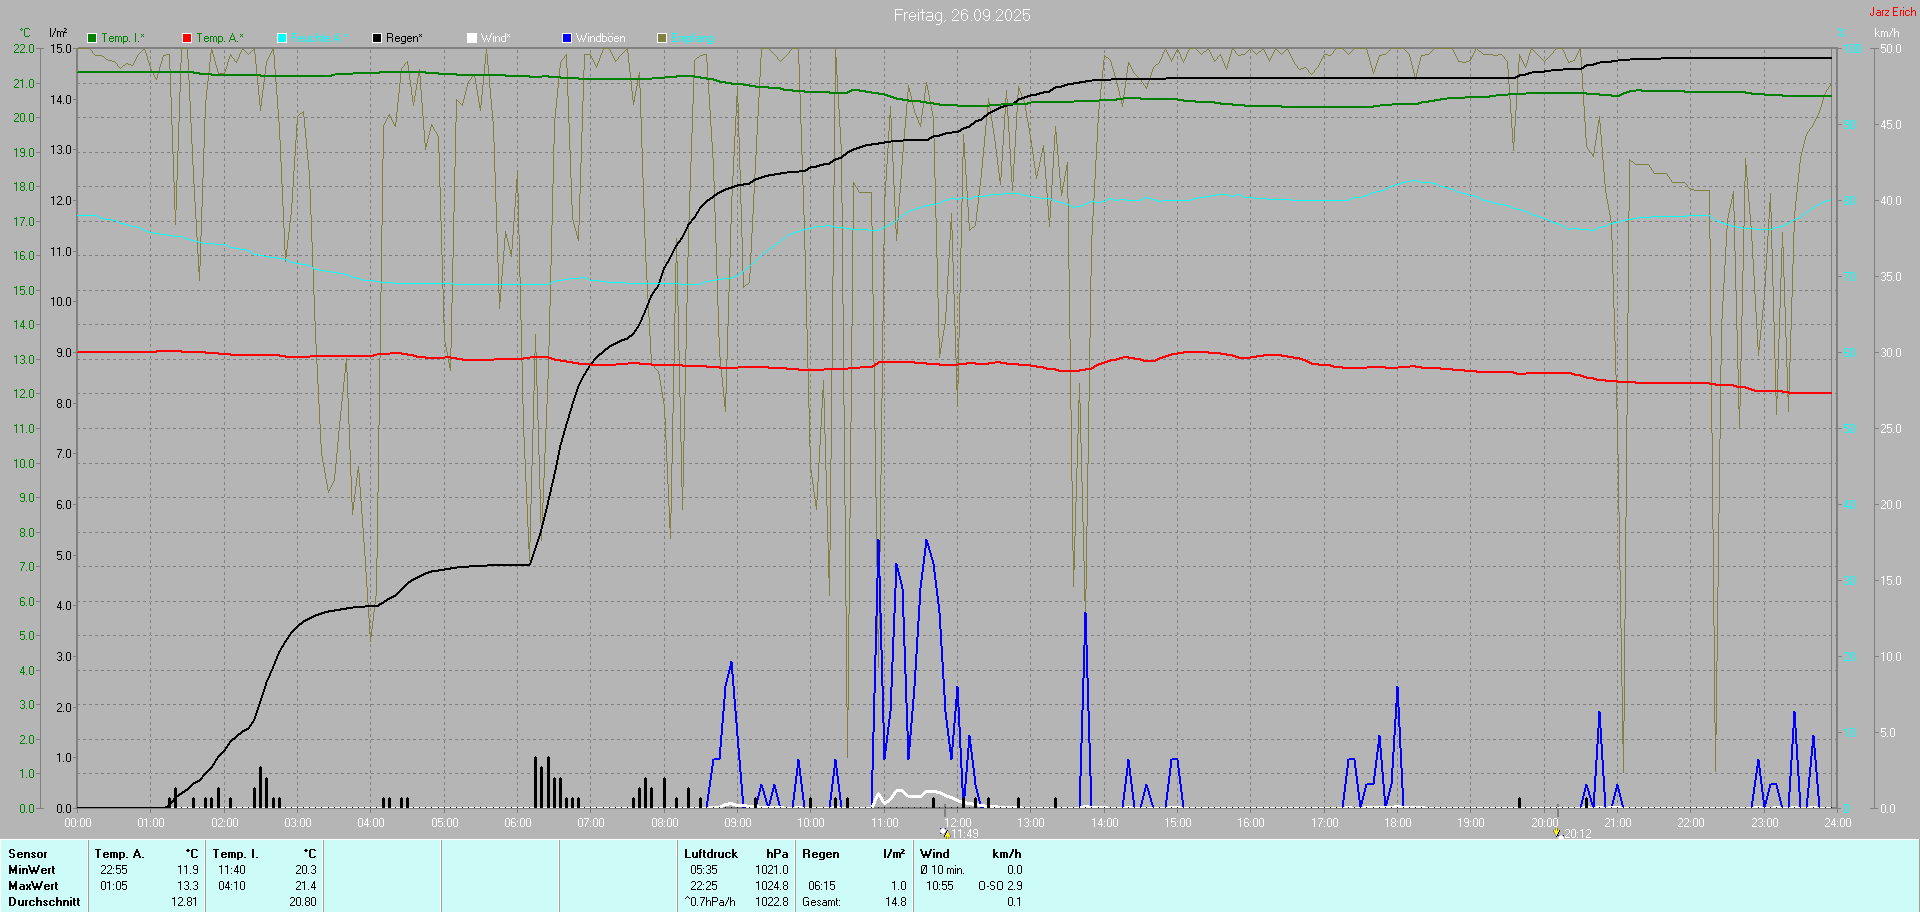Click the rain total value 14.8
This screenshot has width=1920, height=912.
coord(896,902)
